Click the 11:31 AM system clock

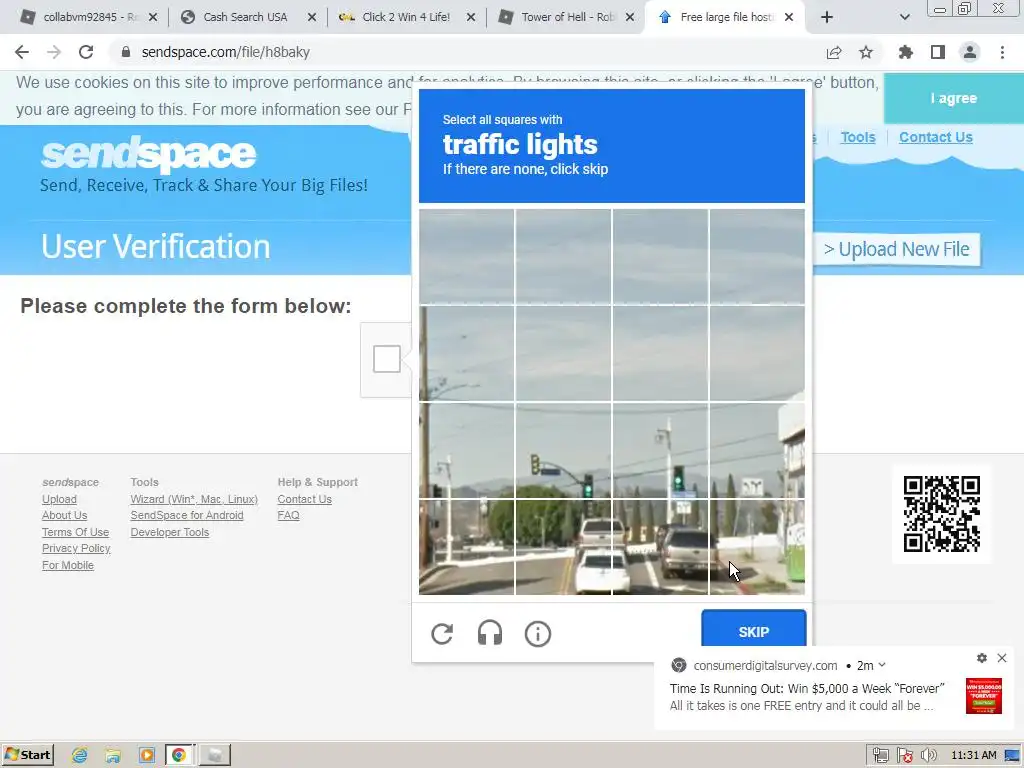click(x=974, y=756)
